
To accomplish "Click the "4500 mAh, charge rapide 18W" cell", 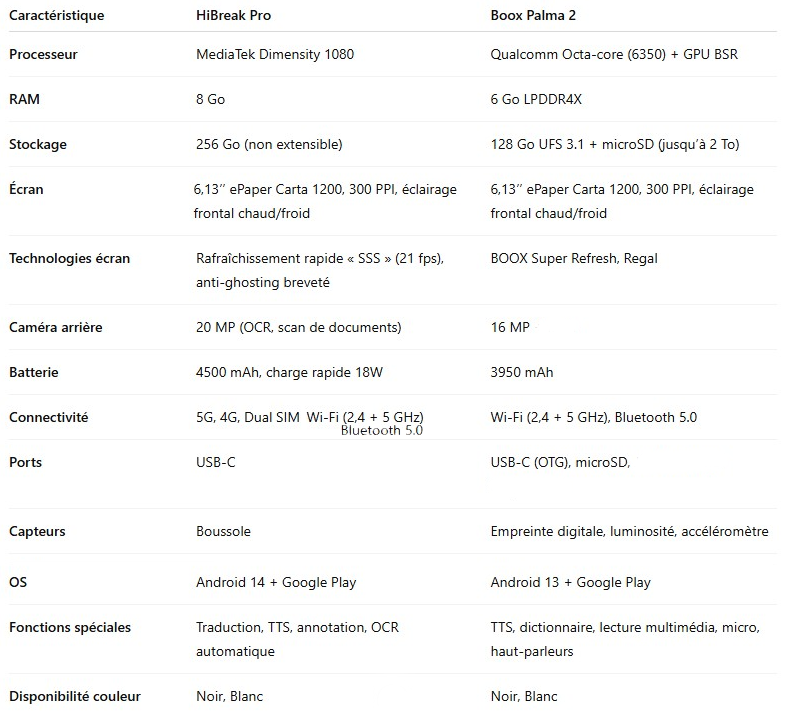I will [x=289, y=372].
